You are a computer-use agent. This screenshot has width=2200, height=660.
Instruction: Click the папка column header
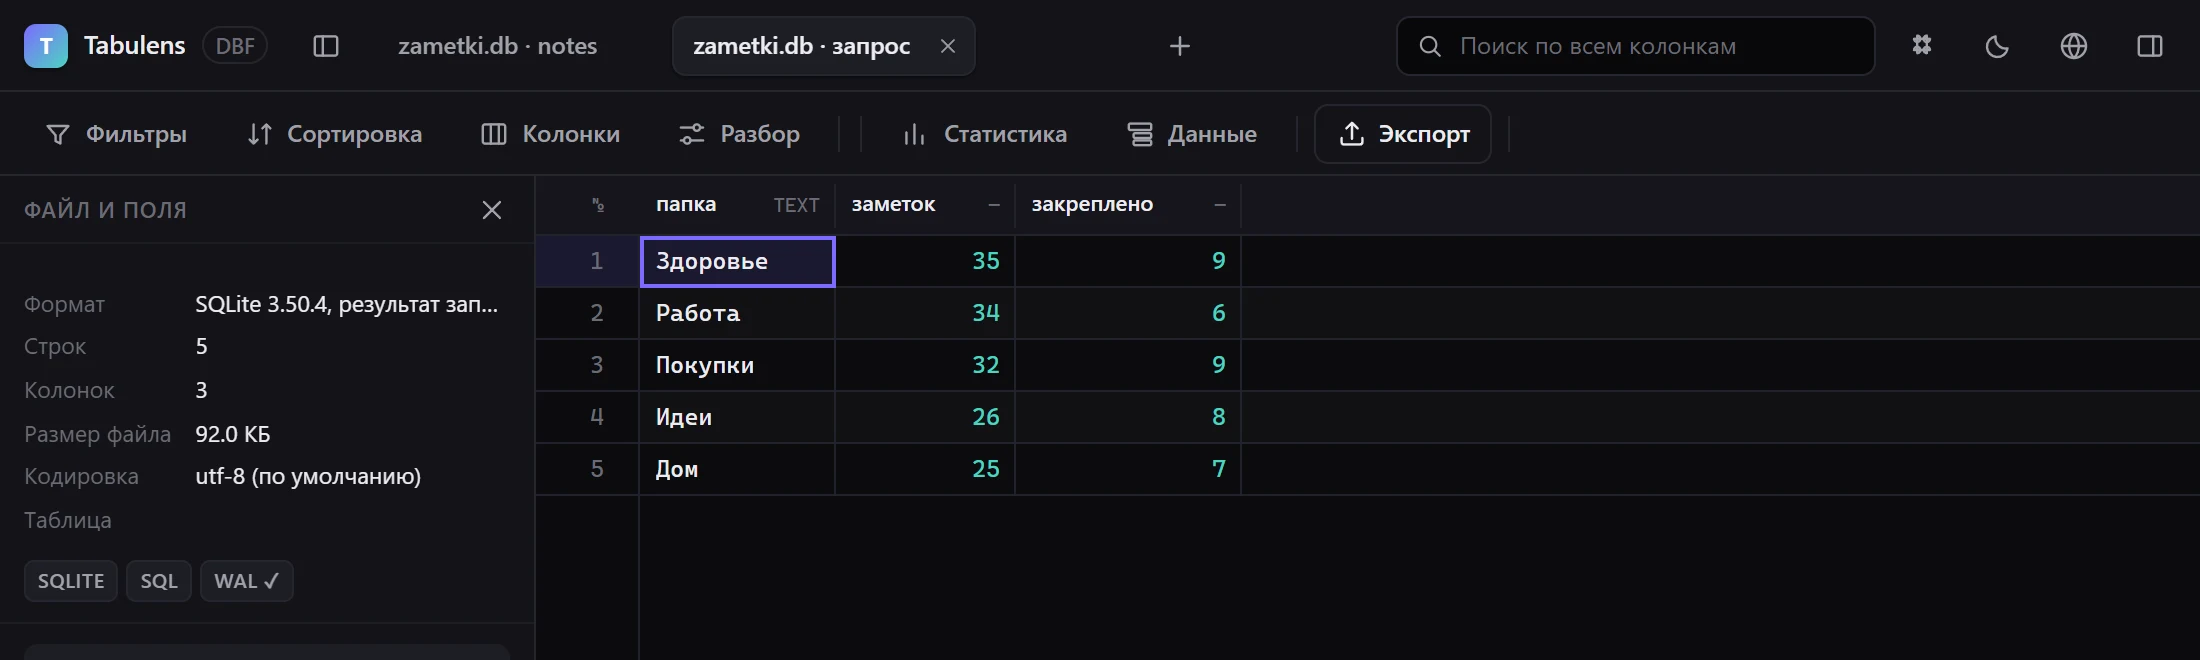click(737, 205)
